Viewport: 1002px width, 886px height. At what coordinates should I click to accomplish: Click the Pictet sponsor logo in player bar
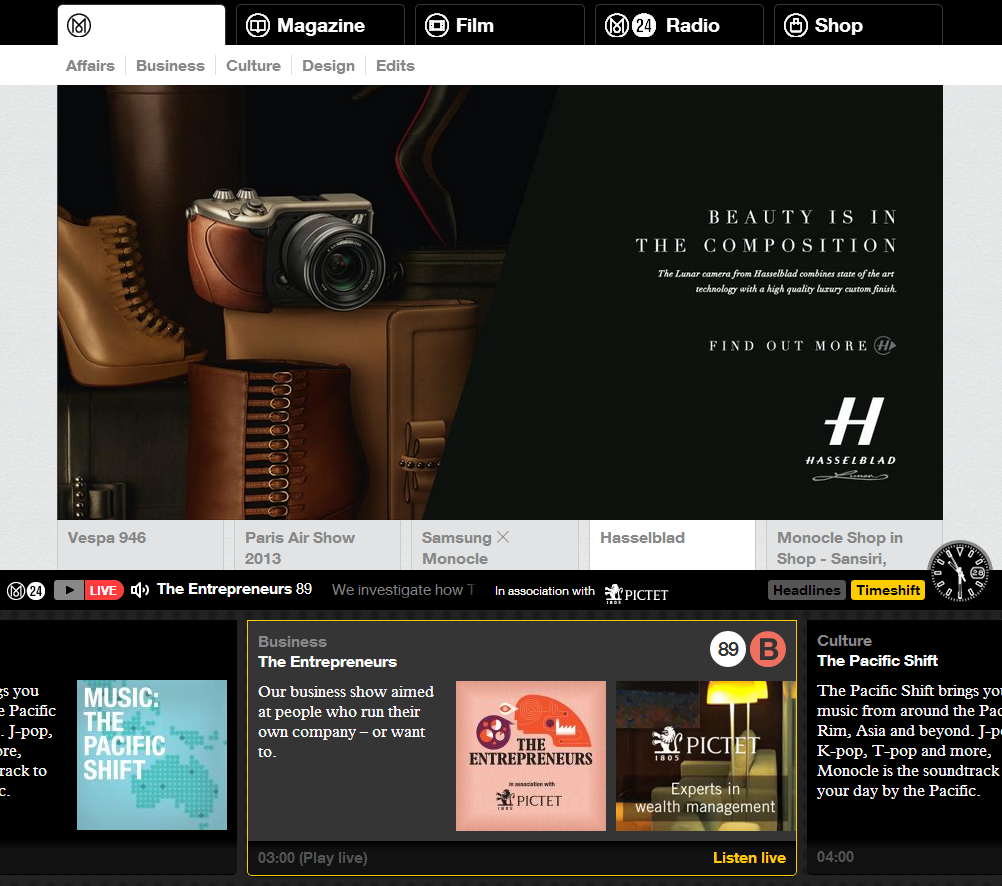pyautogui.click(x=637, y=592)
